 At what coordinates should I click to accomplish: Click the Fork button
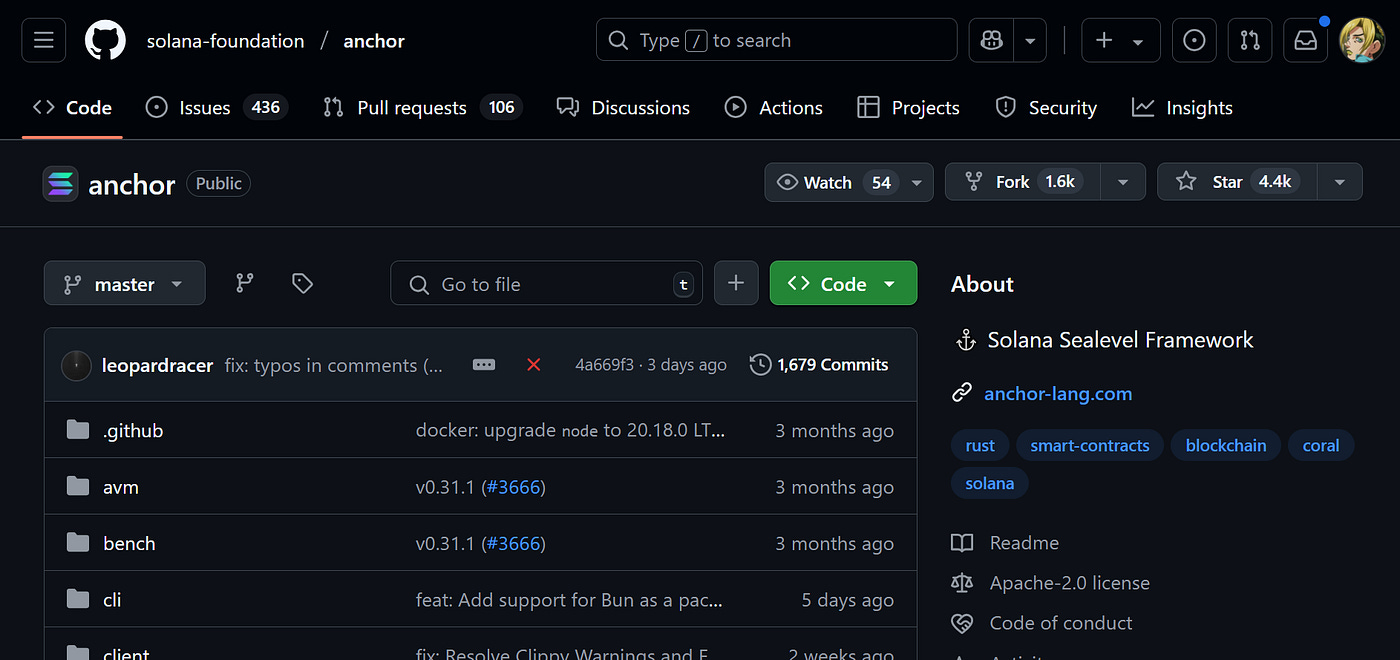1022,182
